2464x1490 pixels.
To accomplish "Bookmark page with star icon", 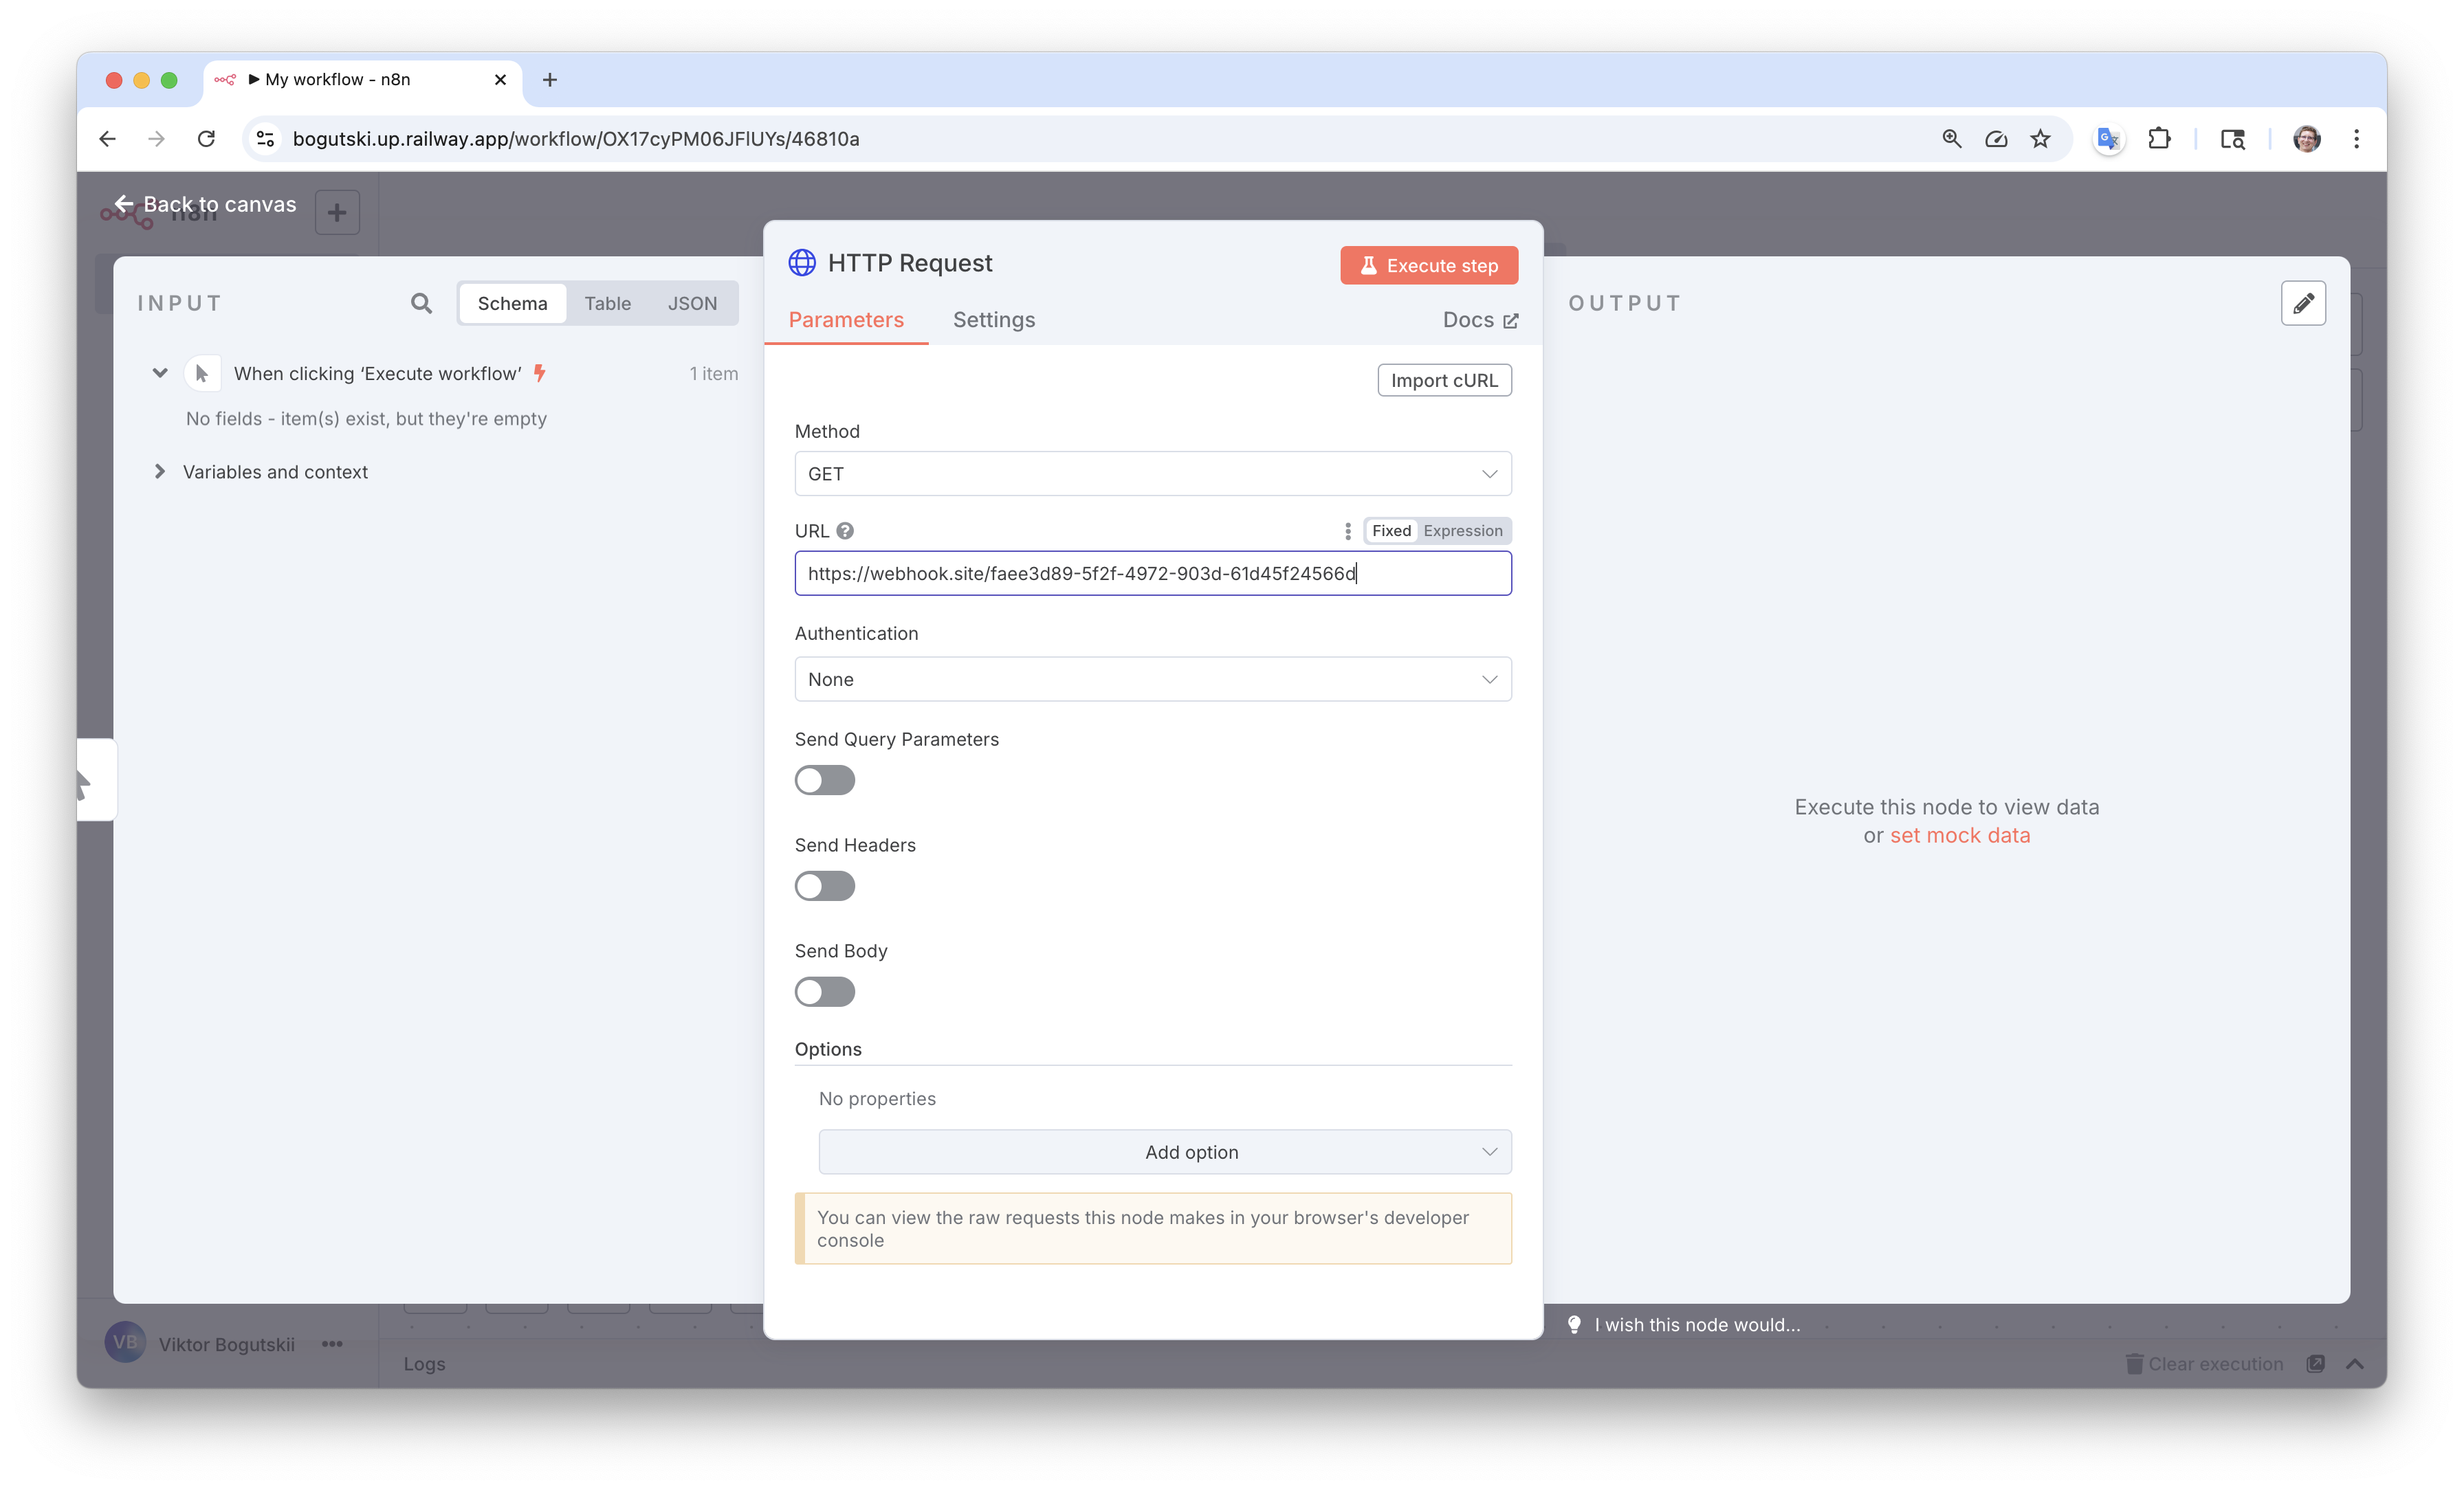I will click(x=2040, y=139).
